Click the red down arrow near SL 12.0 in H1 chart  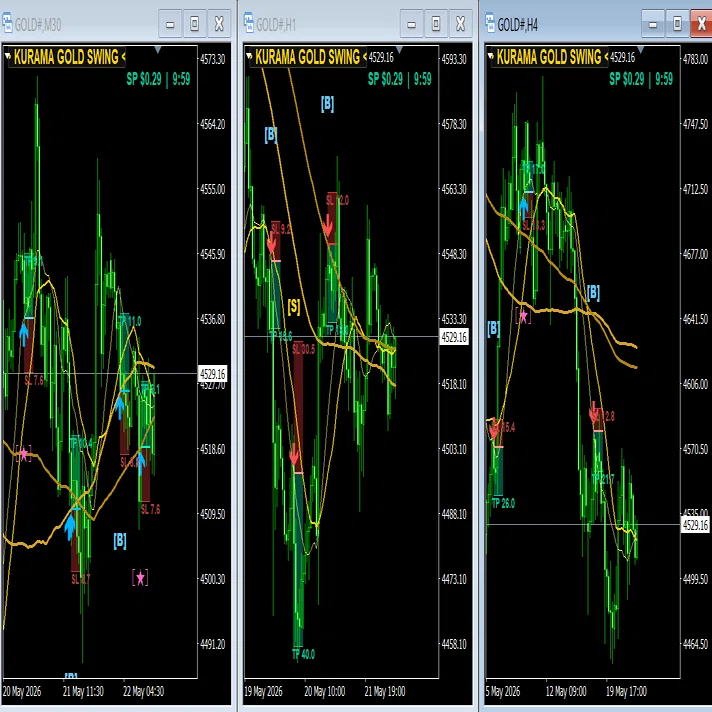click(x=328, y=225)
